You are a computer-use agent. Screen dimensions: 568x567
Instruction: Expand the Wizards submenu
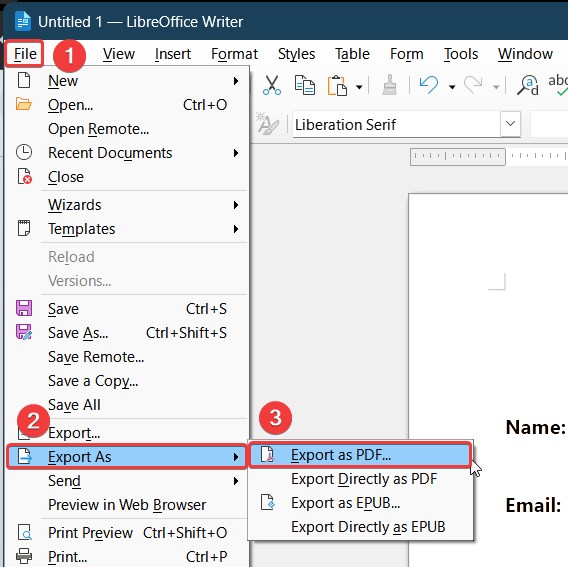(x=127, y=205)
